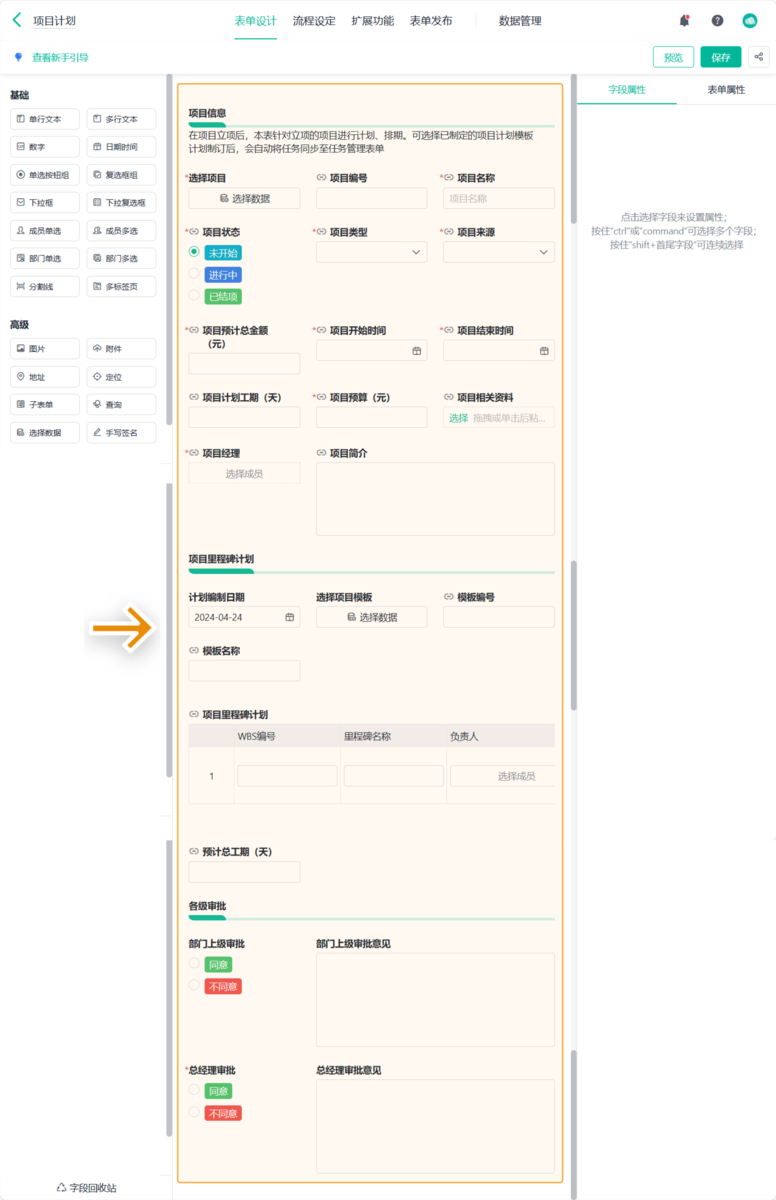776x1200 pixels.
Task: Open calendar icon of 计划编制日期
Action: coord(290,618)
